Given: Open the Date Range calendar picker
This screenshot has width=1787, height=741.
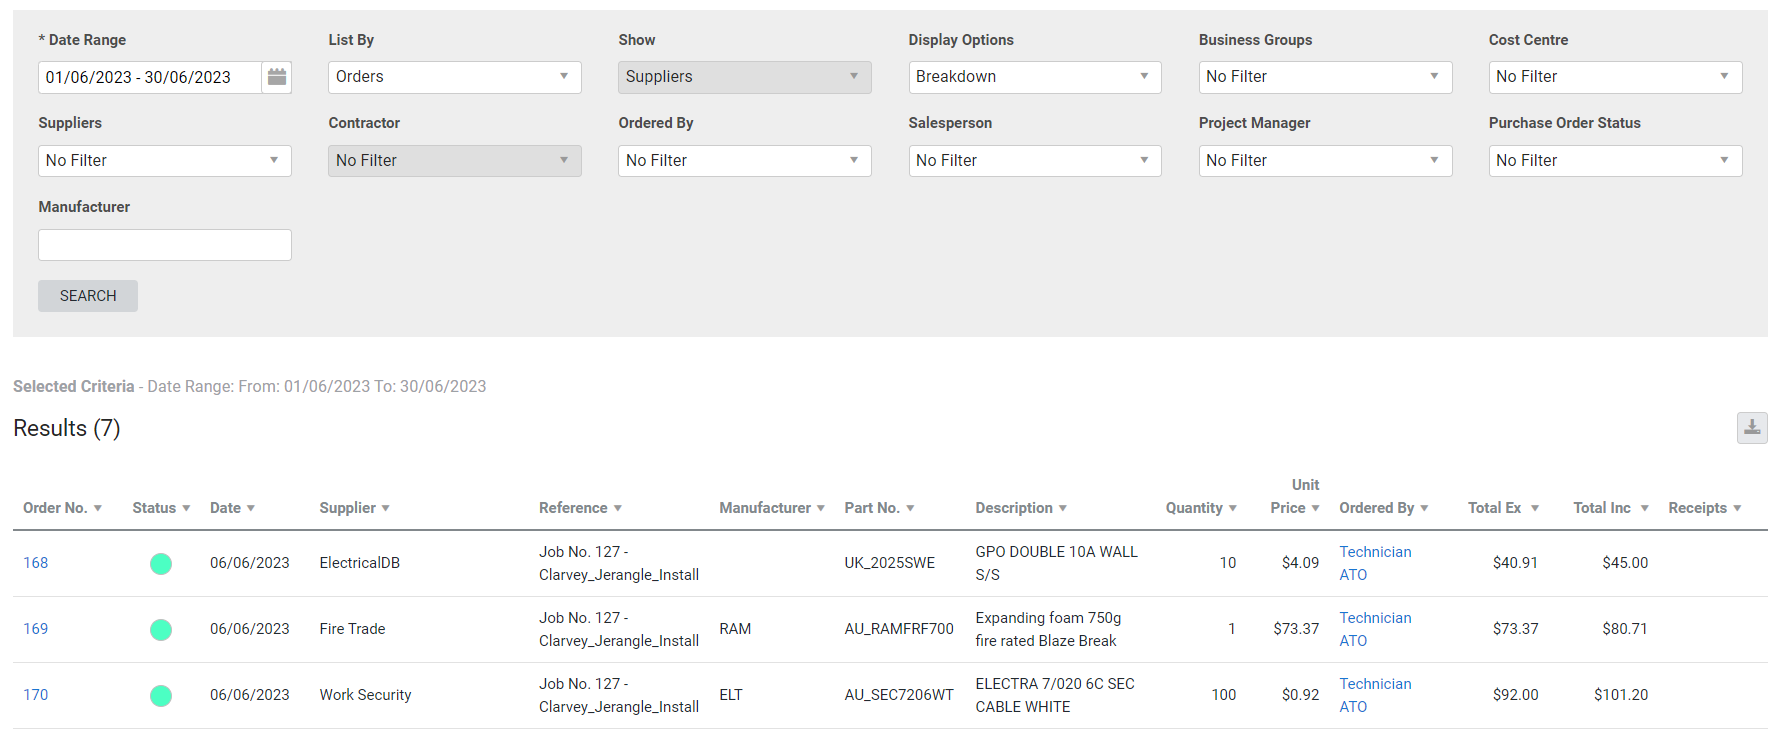Looking at the screenshot, I should pyautogui.click(x=277, y=77).
